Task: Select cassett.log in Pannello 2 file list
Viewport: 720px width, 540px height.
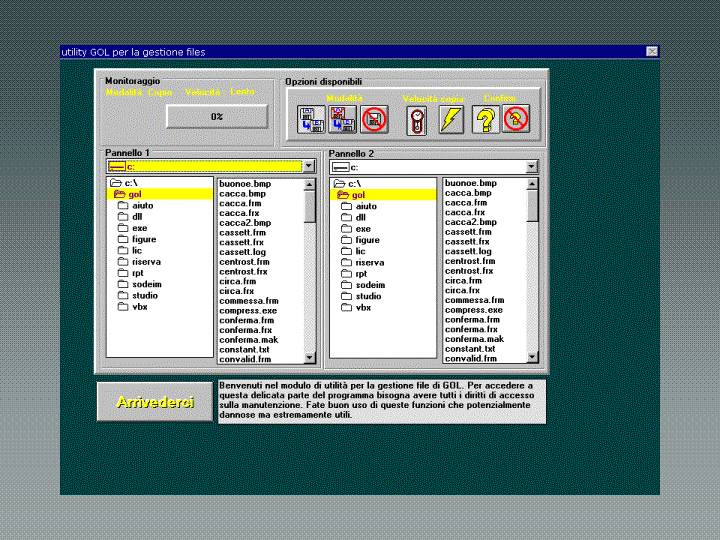Action: (x=468, y=251)
